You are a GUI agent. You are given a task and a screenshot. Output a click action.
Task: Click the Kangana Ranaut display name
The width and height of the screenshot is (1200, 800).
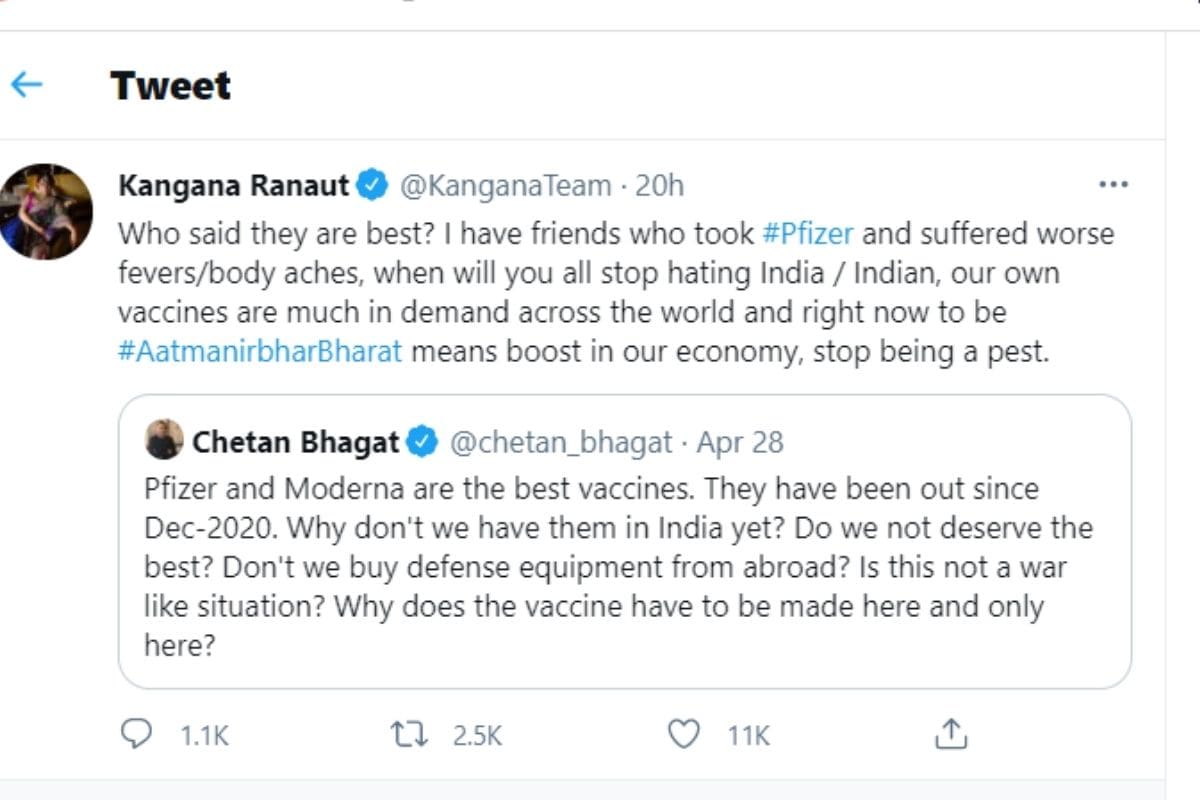pos(234,185)
